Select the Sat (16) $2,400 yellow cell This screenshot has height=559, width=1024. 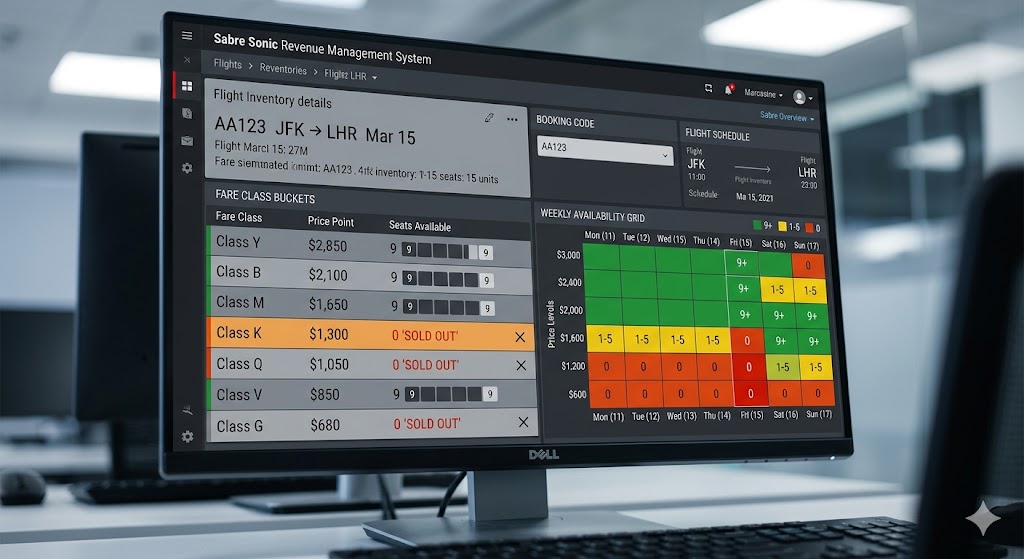point(776,289)
